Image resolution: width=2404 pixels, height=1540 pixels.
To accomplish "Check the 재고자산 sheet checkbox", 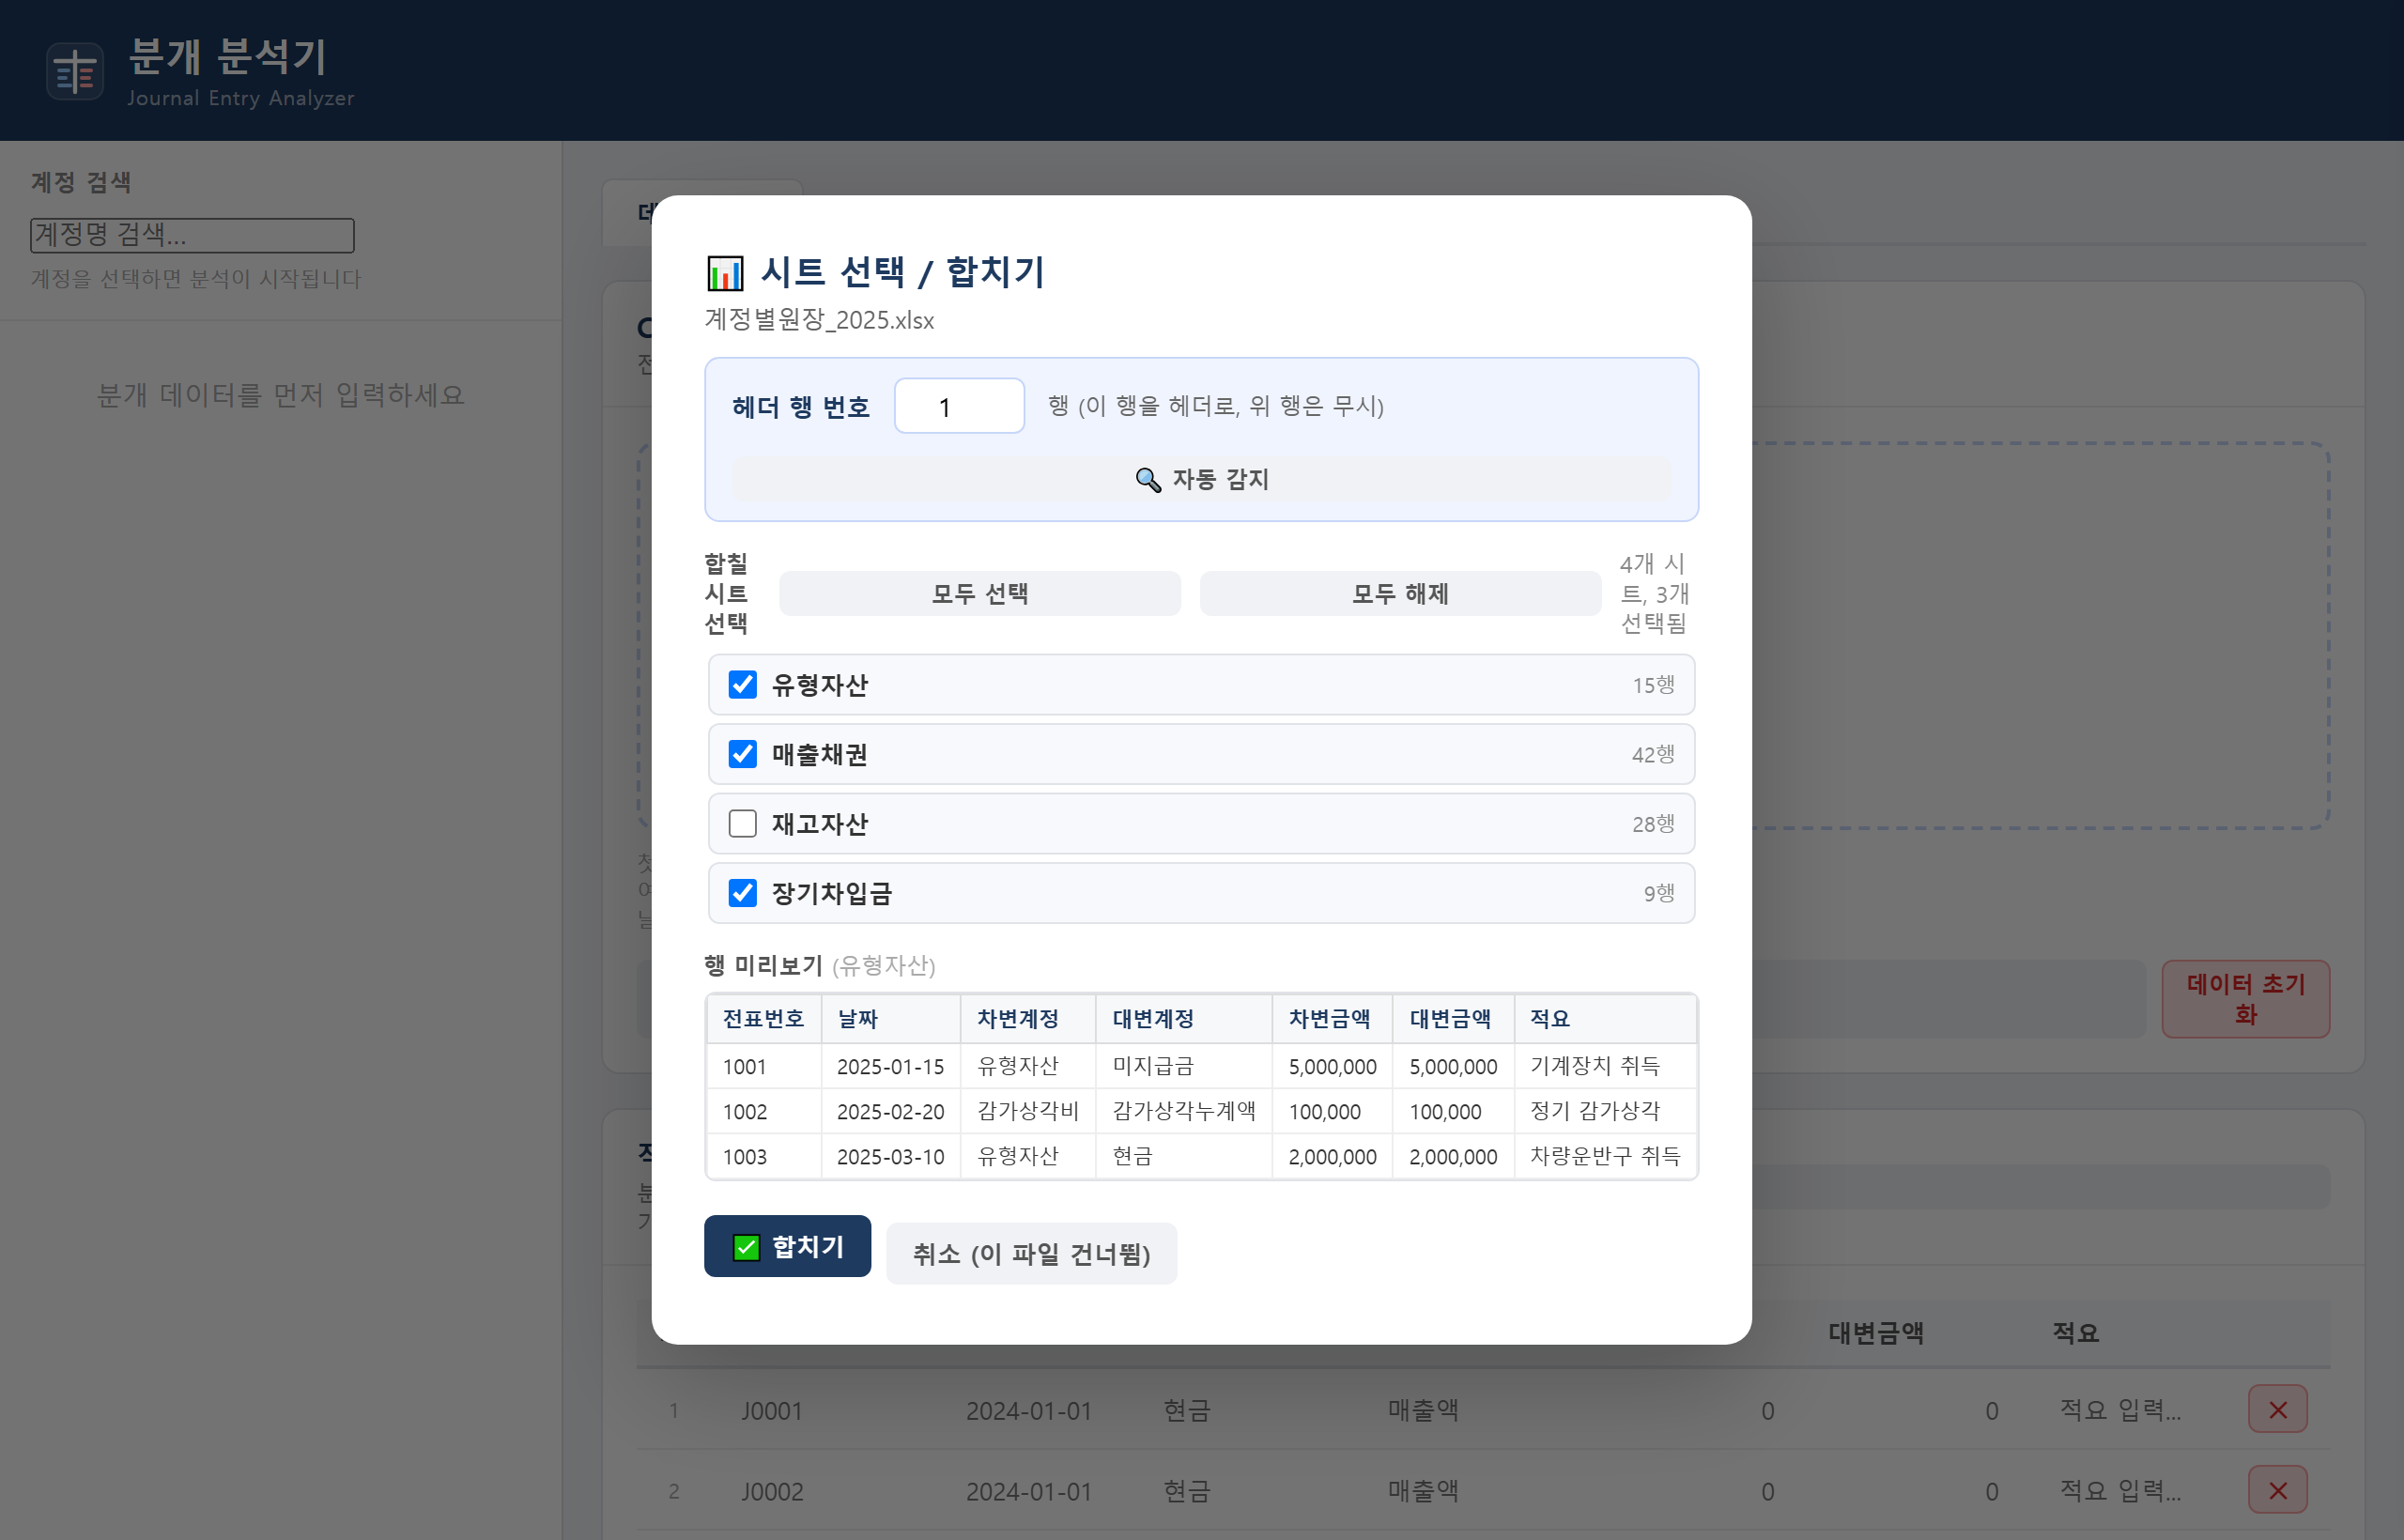I will (742, 824).
